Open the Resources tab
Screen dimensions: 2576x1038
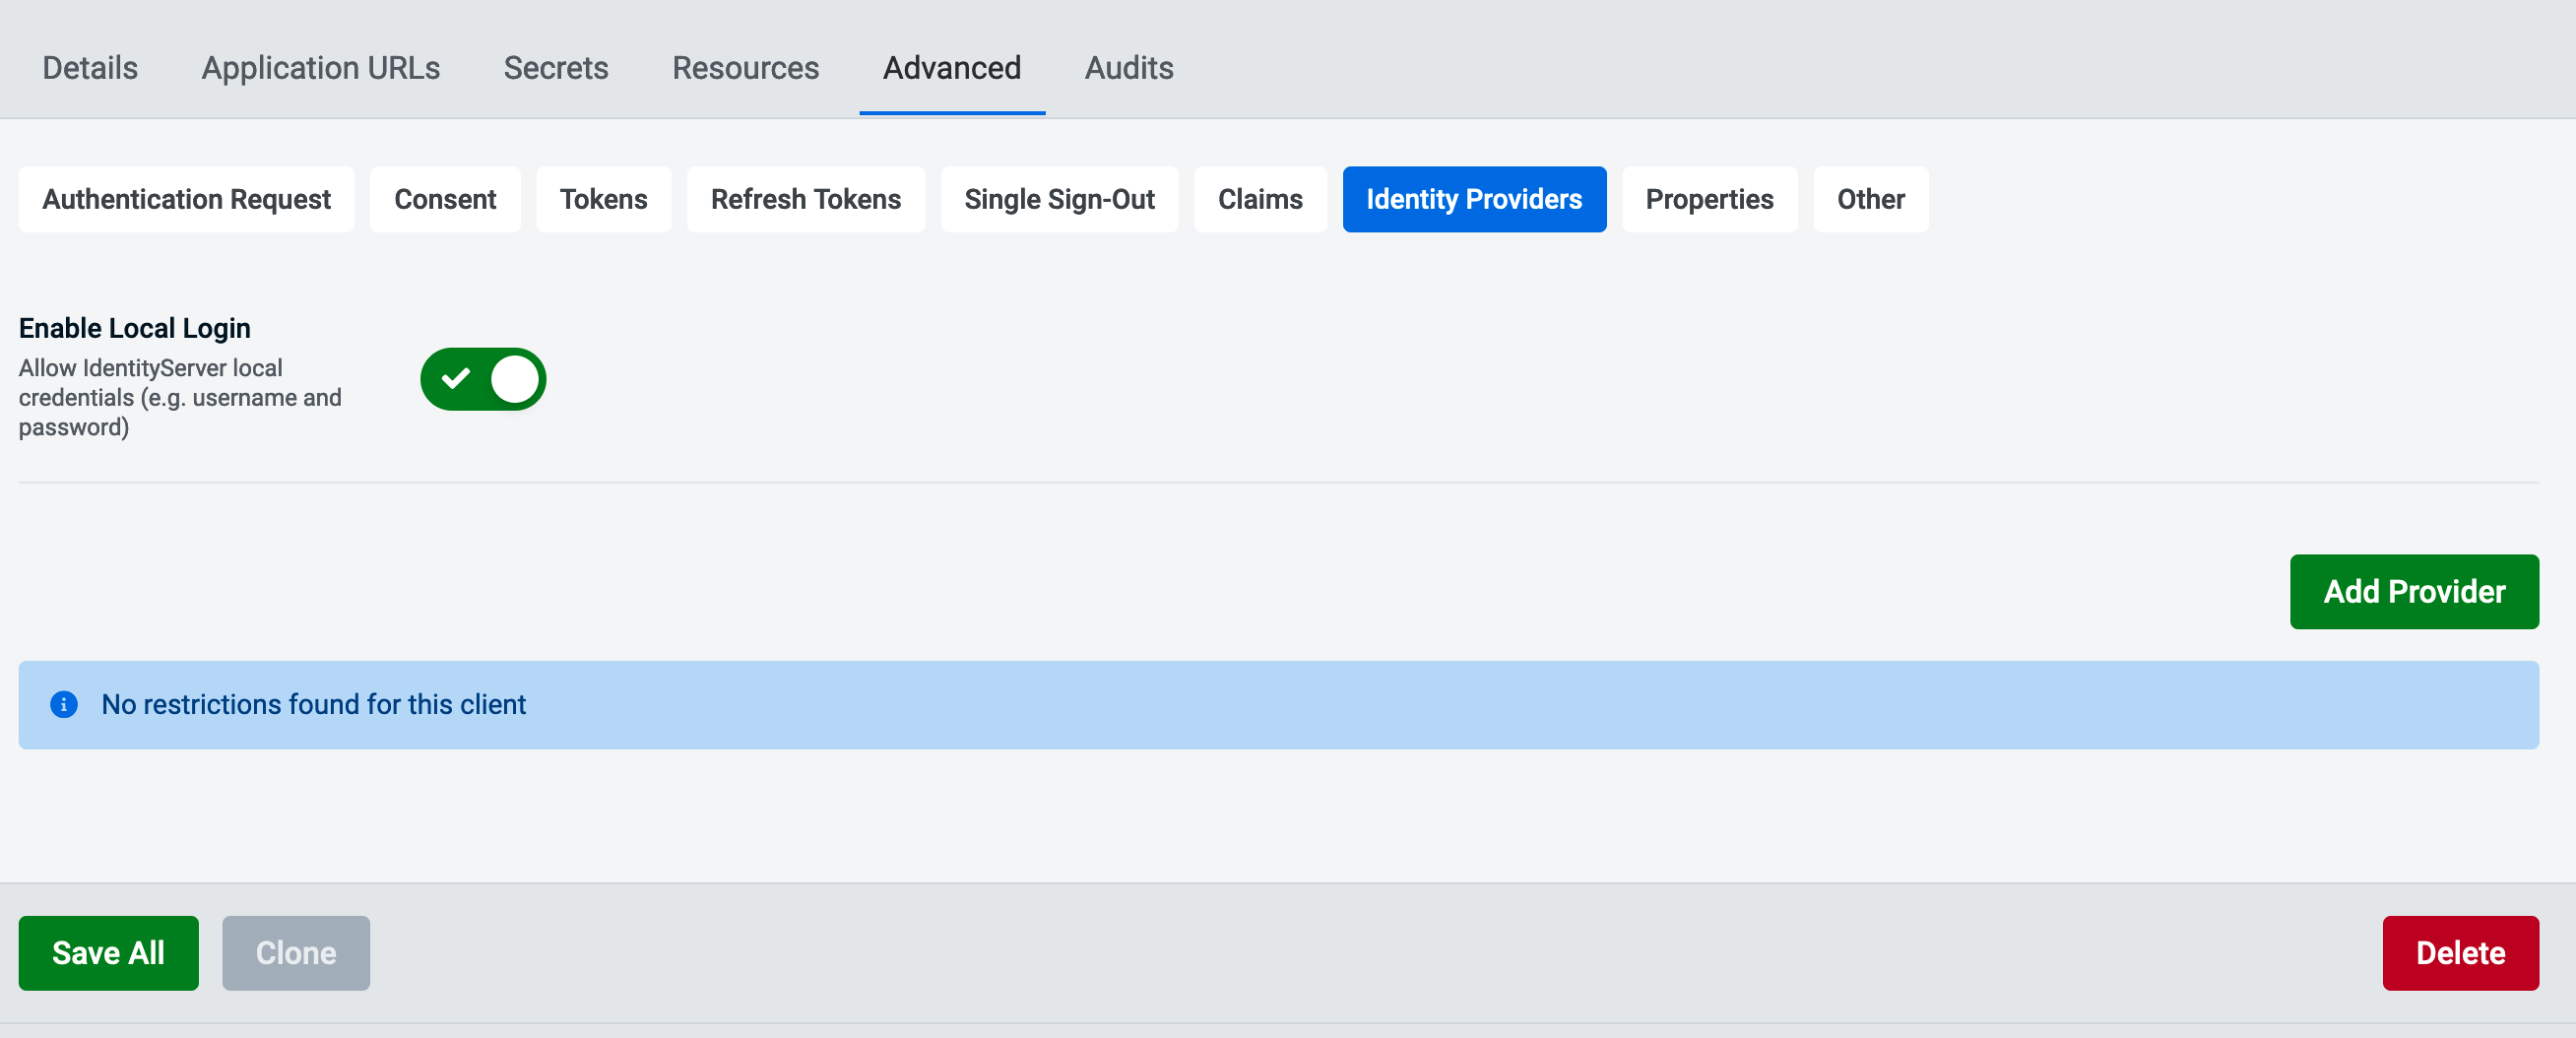[745, 67]
